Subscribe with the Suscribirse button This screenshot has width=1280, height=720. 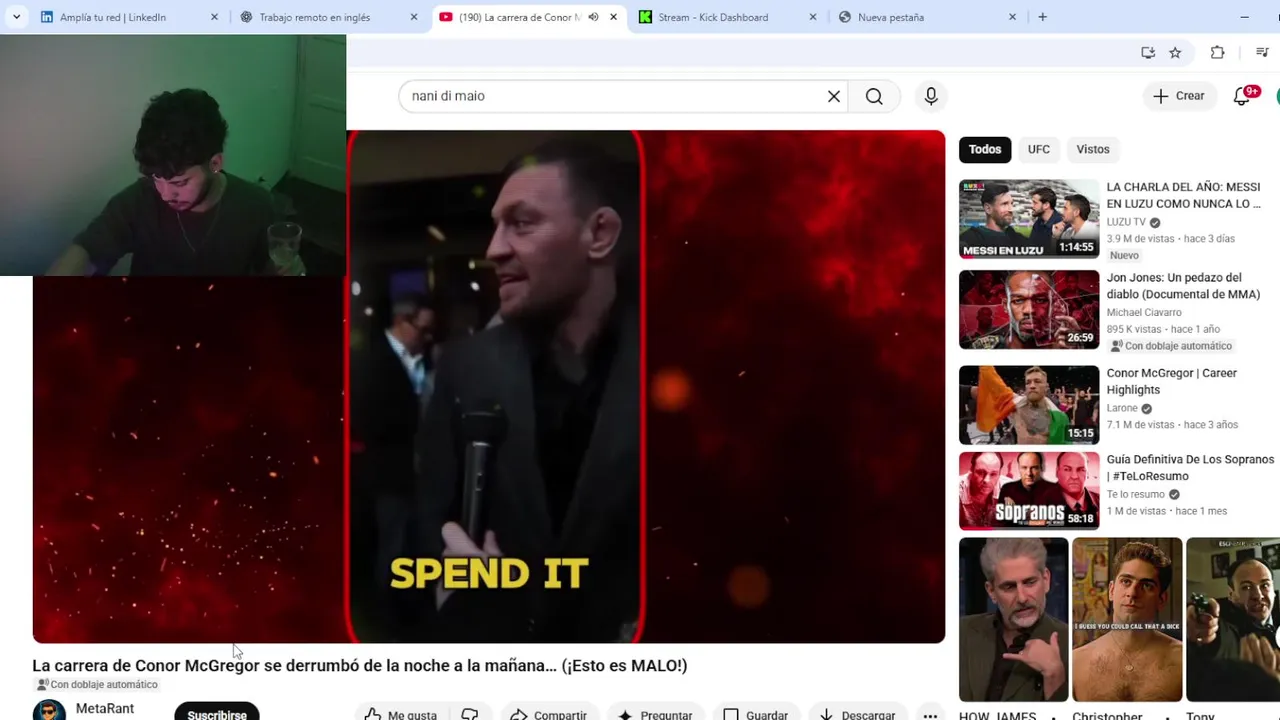217,712
